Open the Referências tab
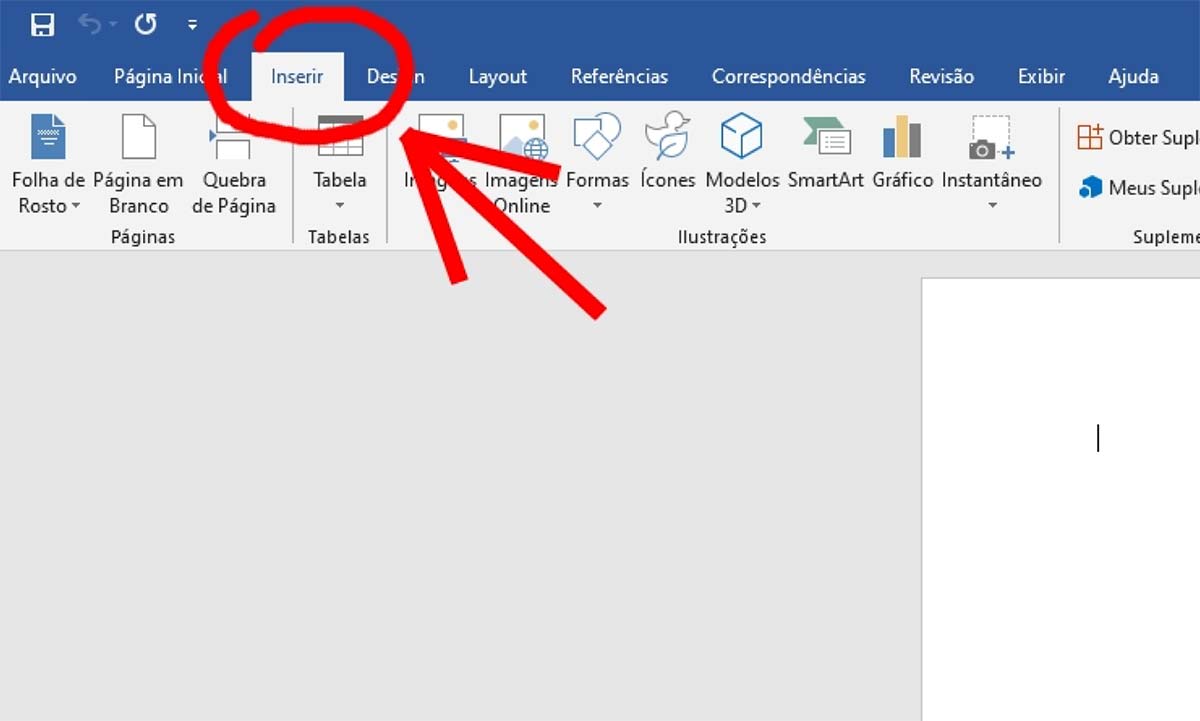This screenshot has width=1200, height=721. [619, 77]
